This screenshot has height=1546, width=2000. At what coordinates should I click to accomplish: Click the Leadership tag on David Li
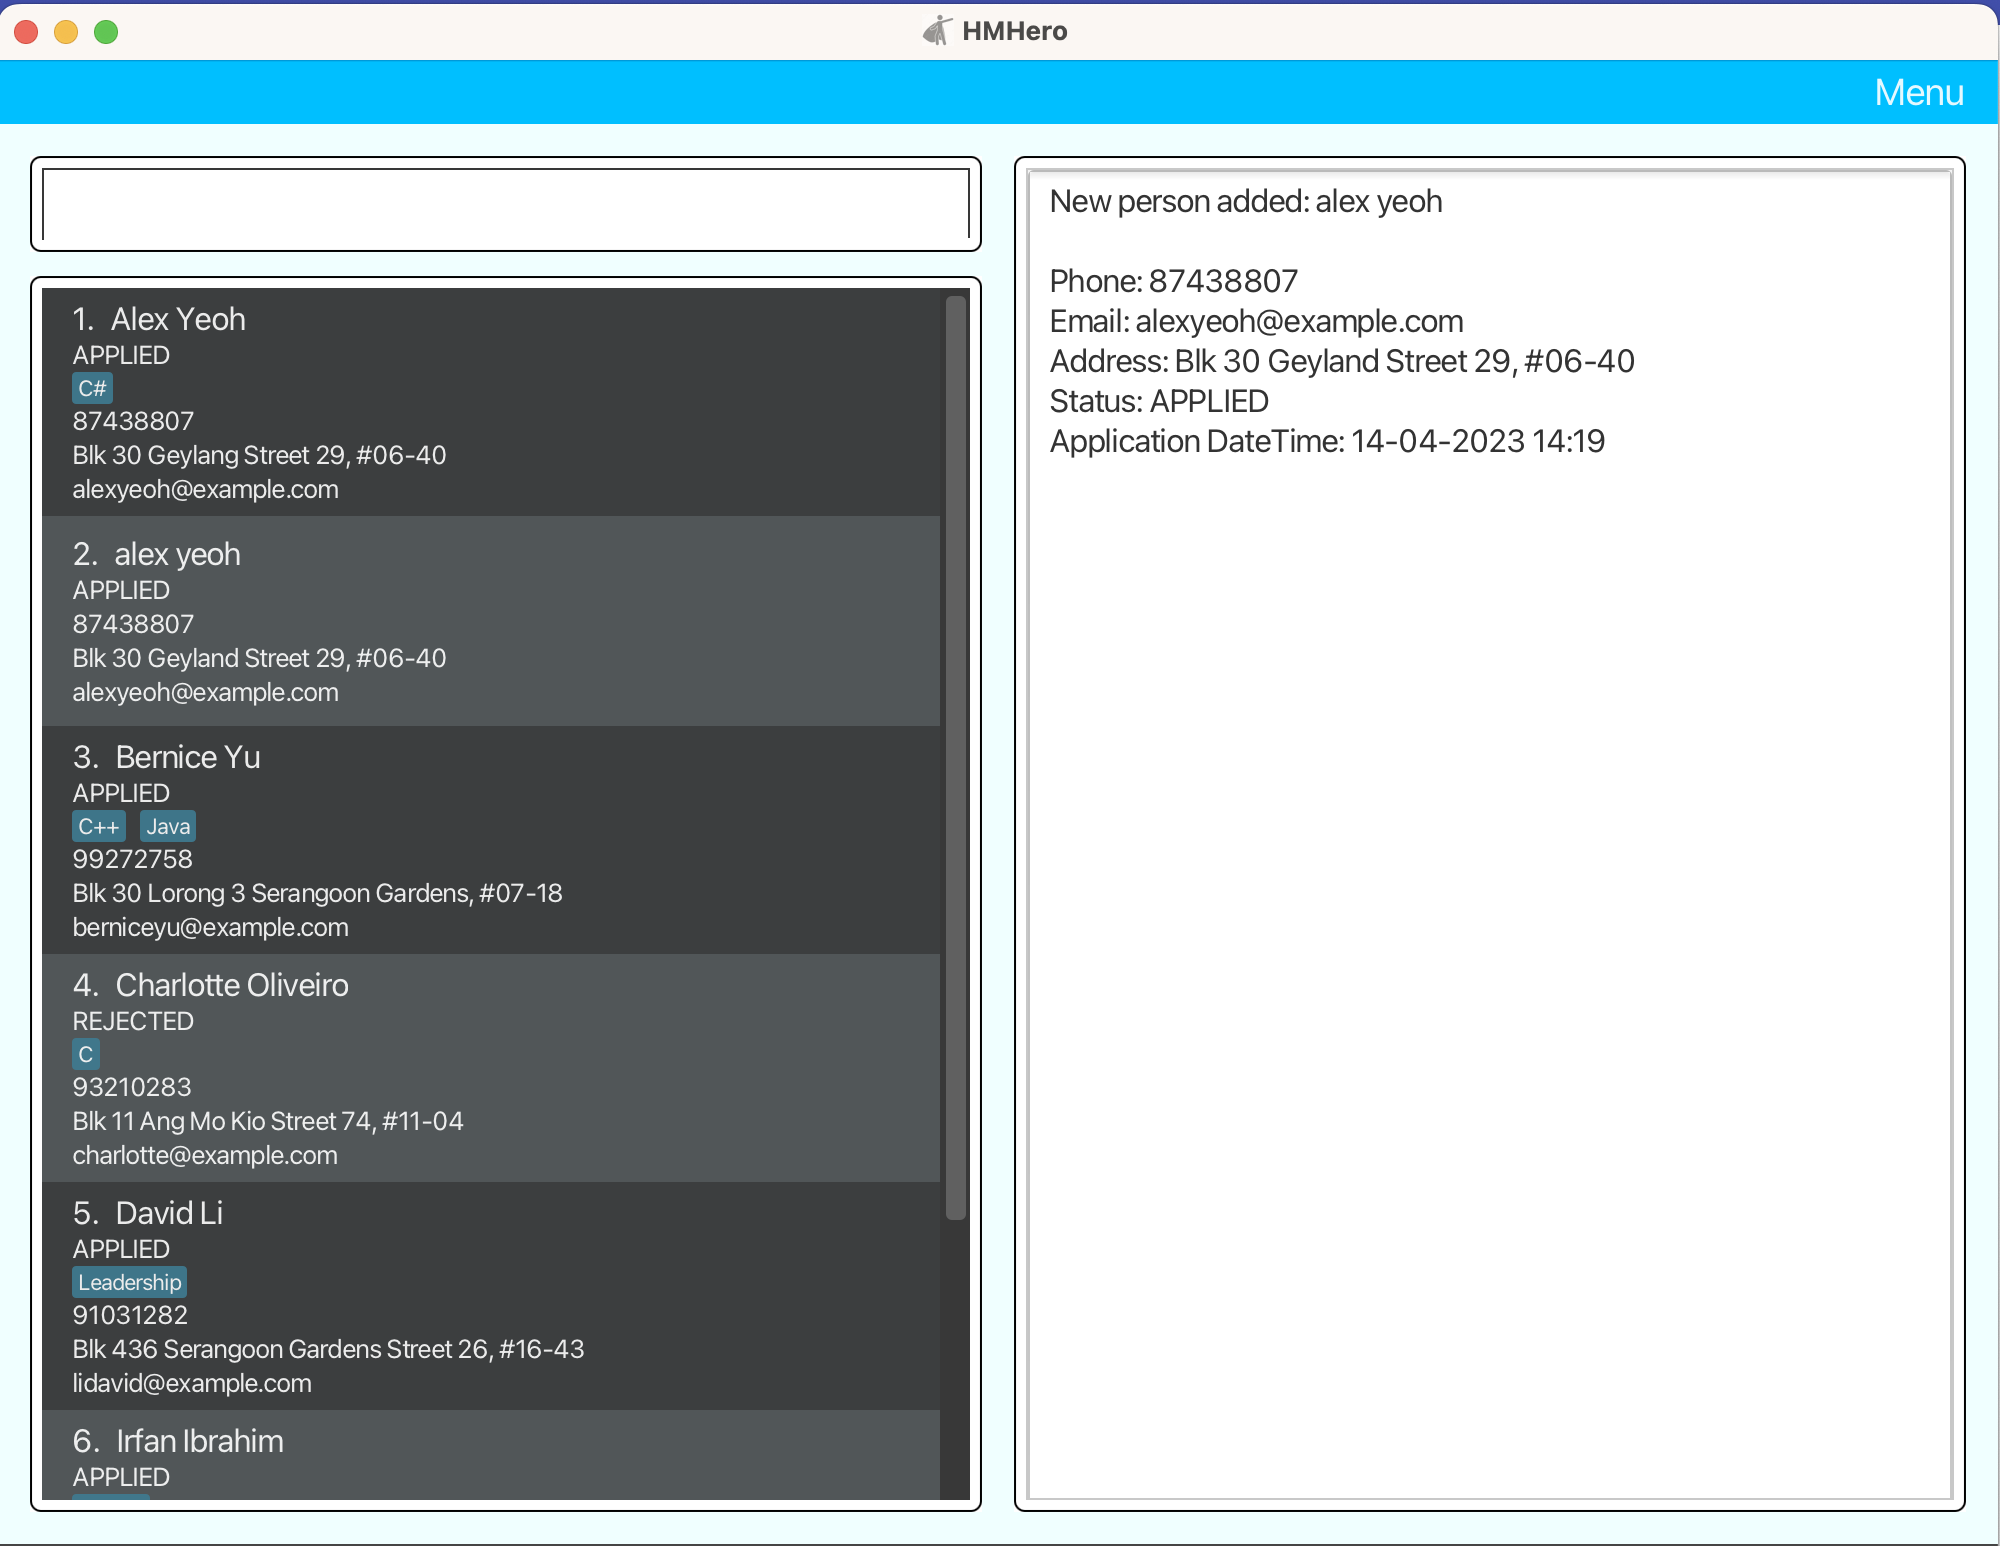[129, 1282]
